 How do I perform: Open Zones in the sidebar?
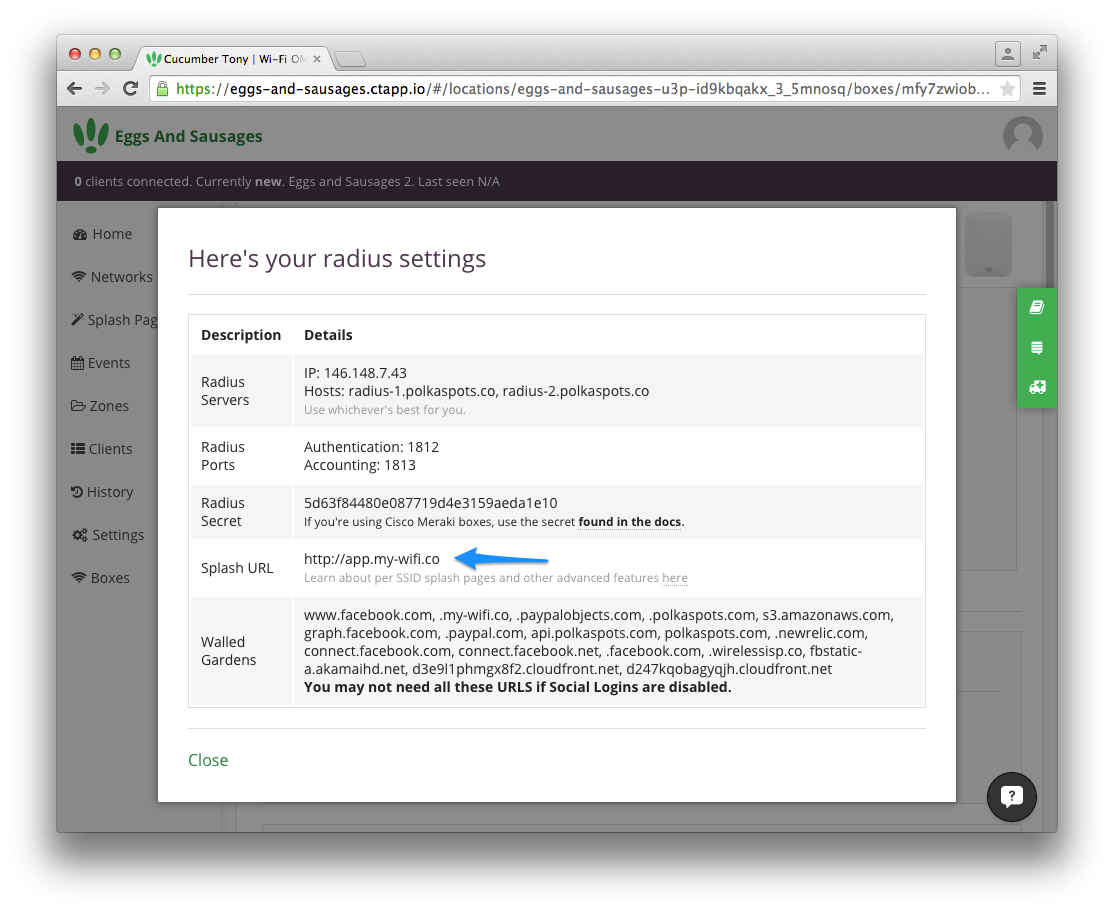100,406
